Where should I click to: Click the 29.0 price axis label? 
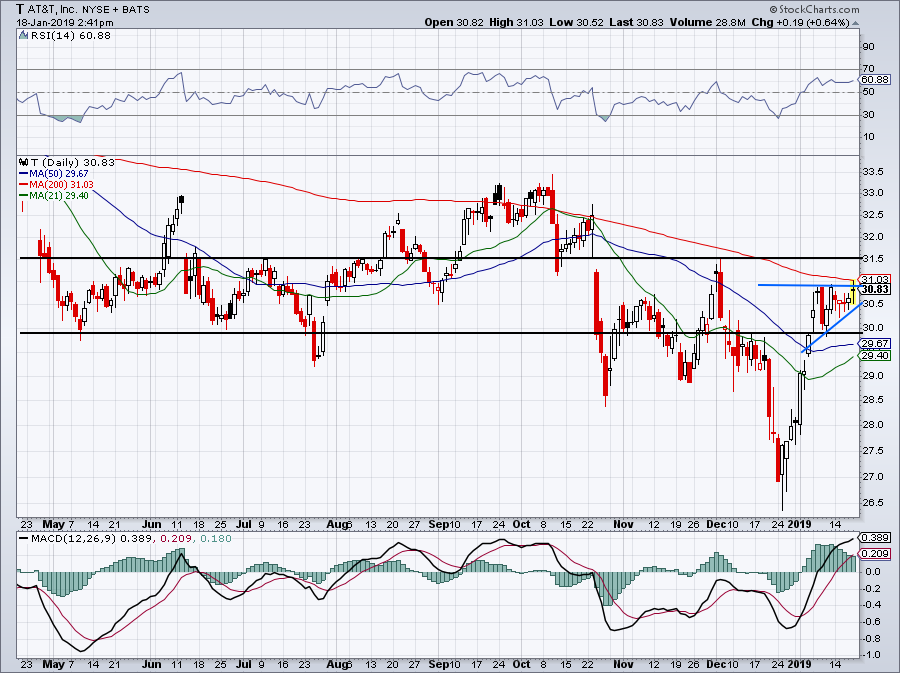[872, 376]
